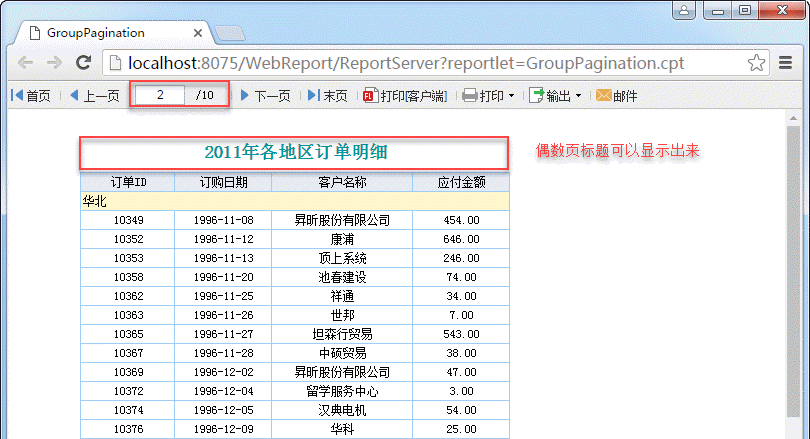Click the Chrome user profile icon
The width and height of the screenshot is (810, 439).
(684, 10)
